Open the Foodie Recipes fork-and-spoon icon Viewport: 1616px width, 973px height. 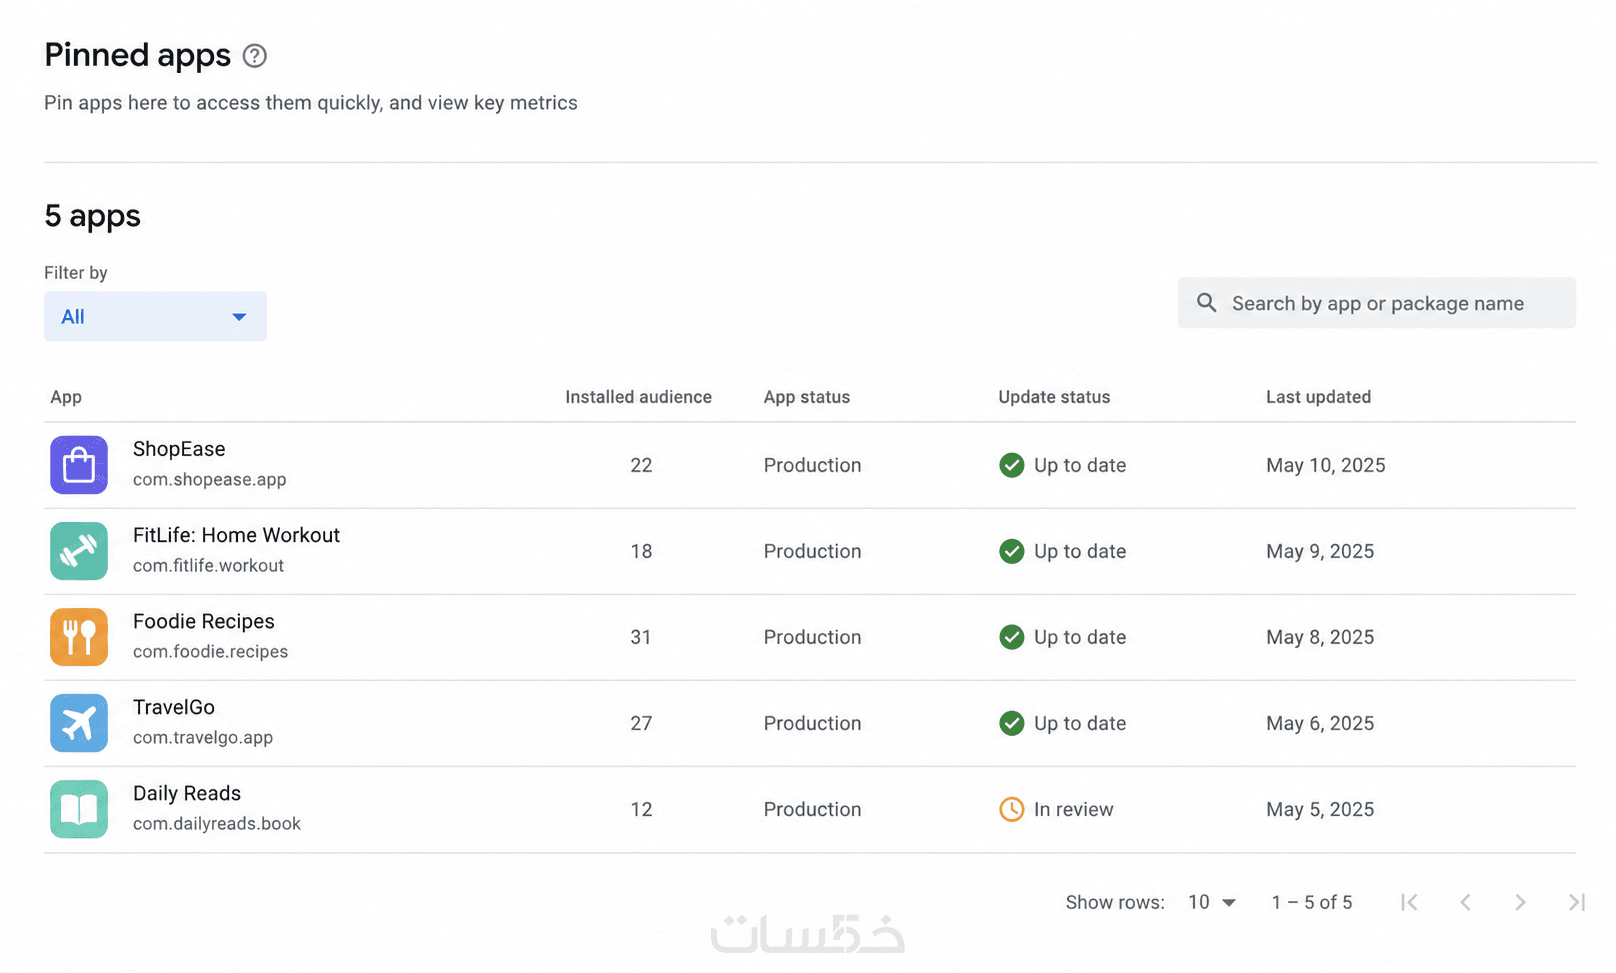(79, 637)
